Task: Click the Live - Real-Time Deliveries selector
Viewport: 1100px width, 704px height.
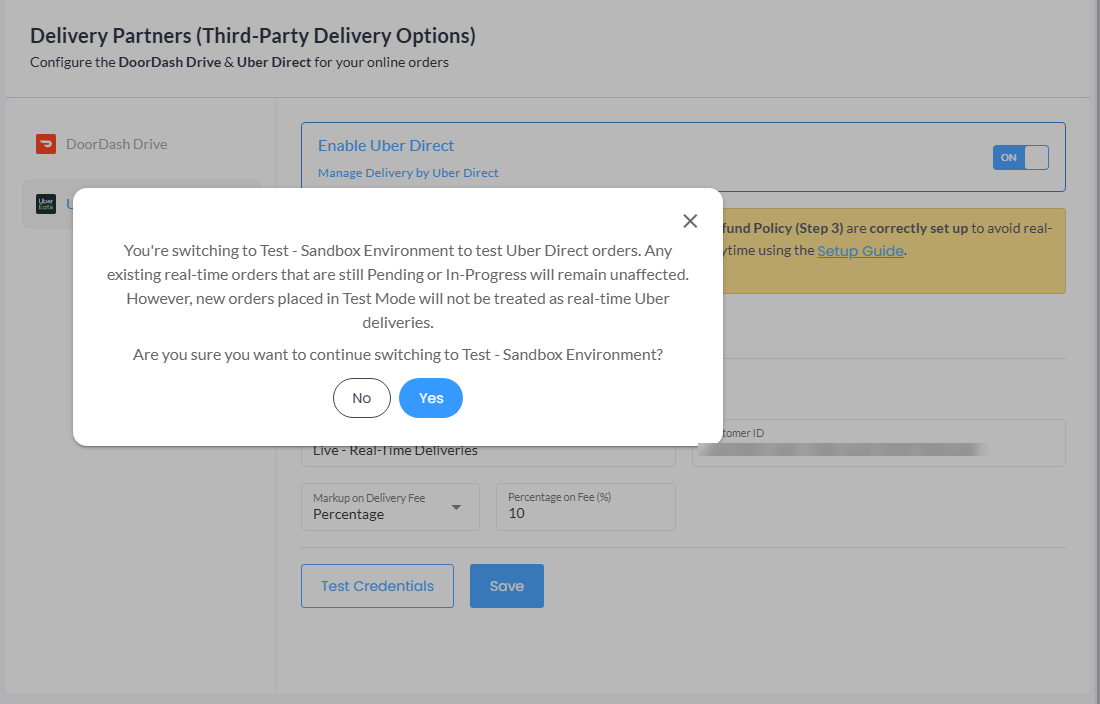Action: tap(488, 454)
